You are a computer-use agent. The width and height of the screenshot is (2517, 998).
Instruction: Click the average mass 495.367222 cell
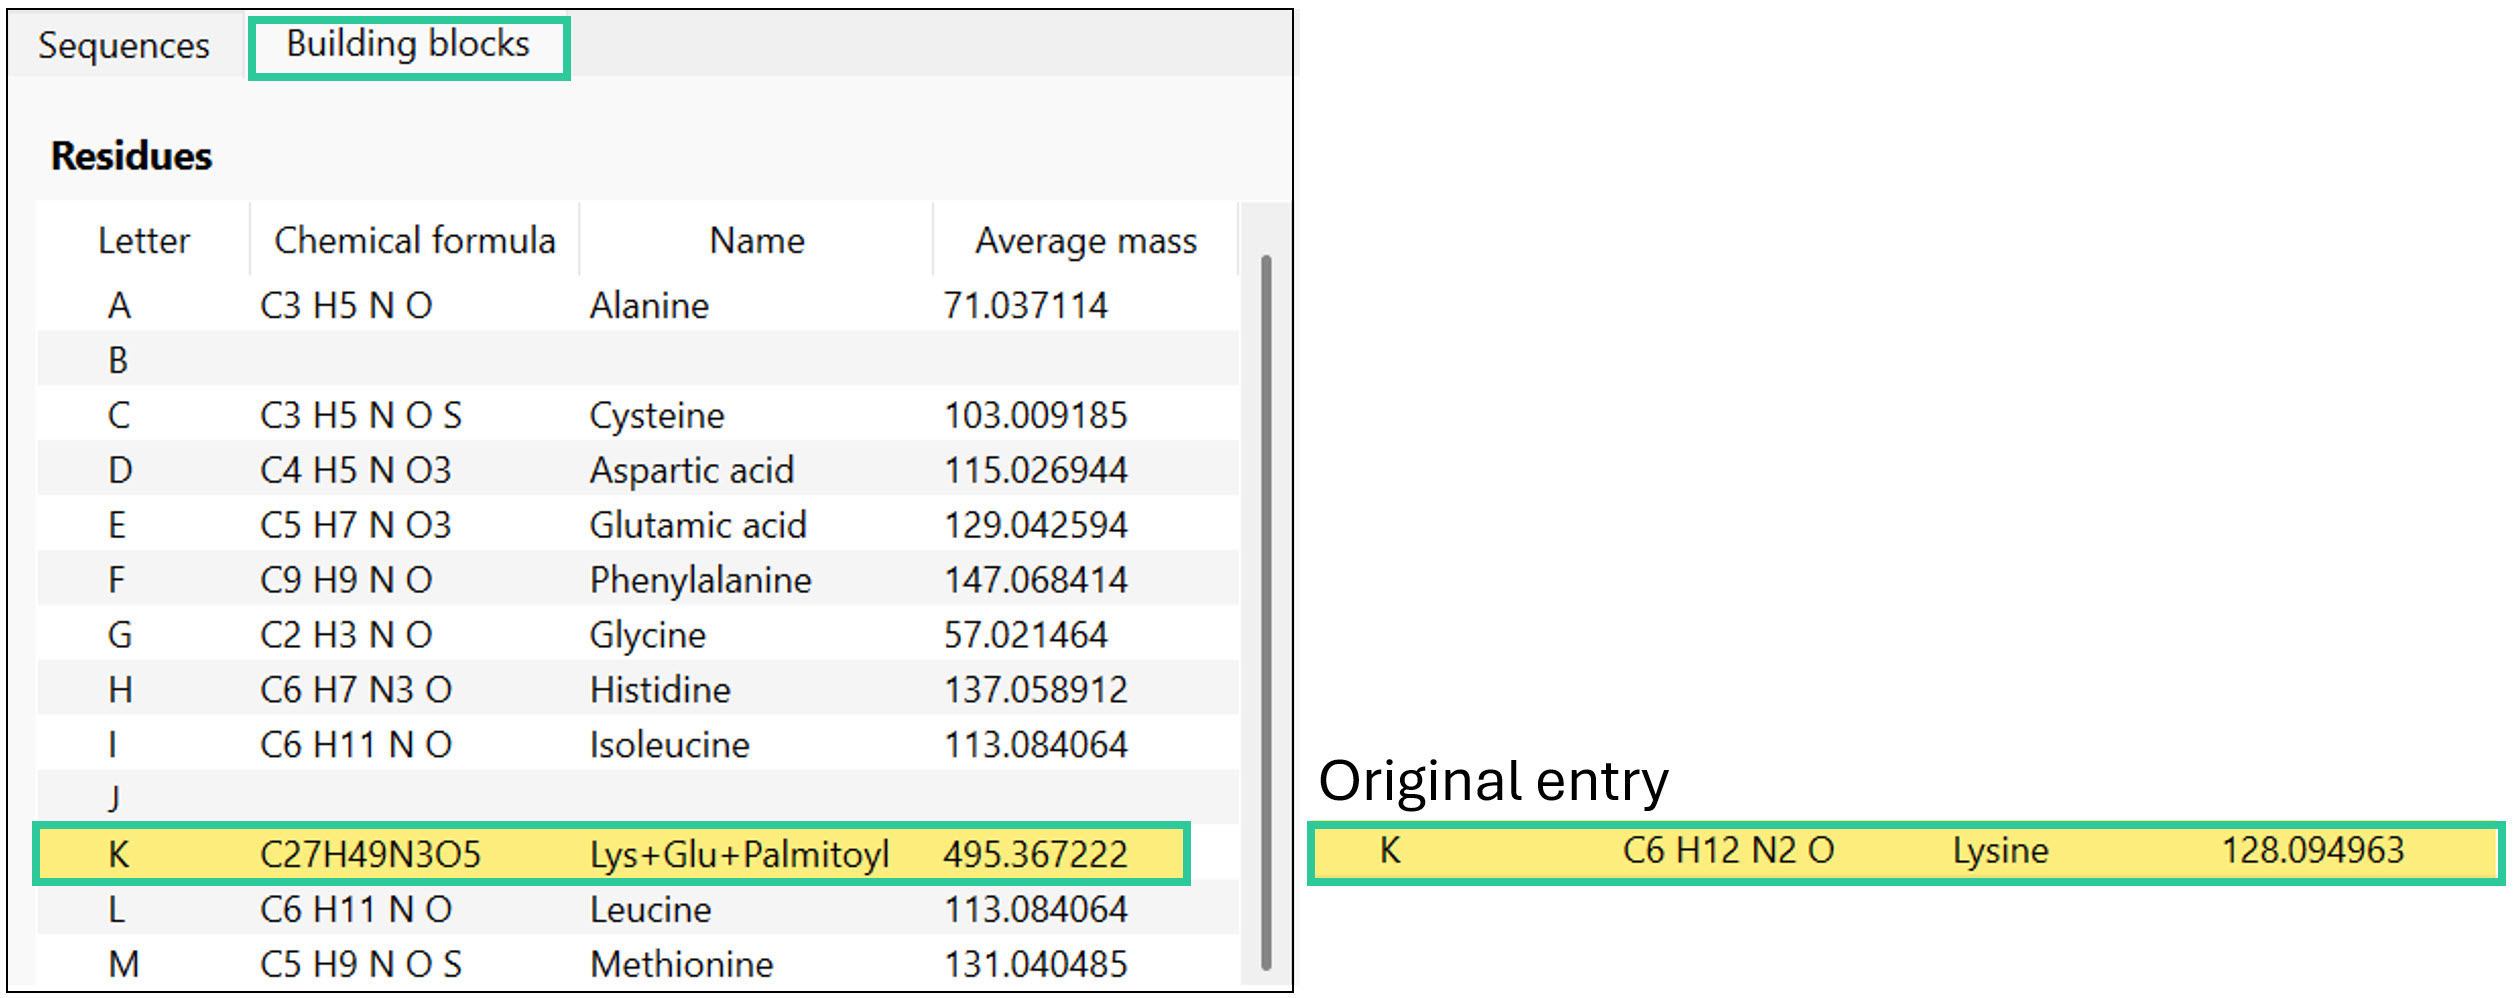point(1036,854)
